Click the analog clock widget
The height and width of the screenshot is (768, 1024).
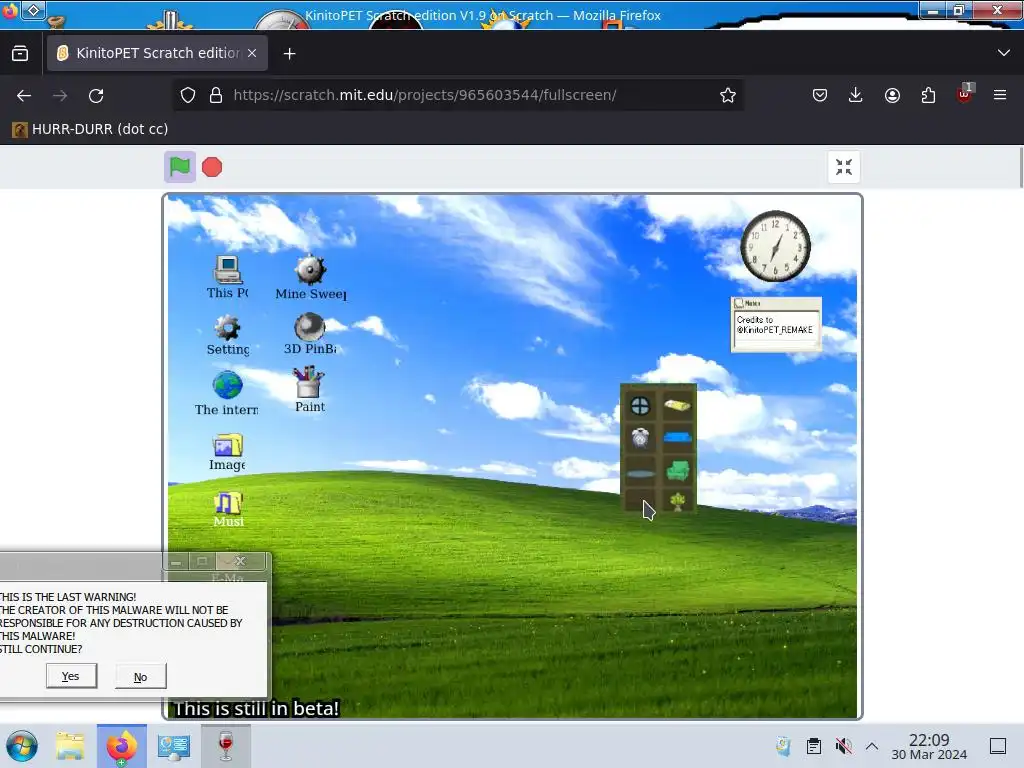tap(775, 246)
